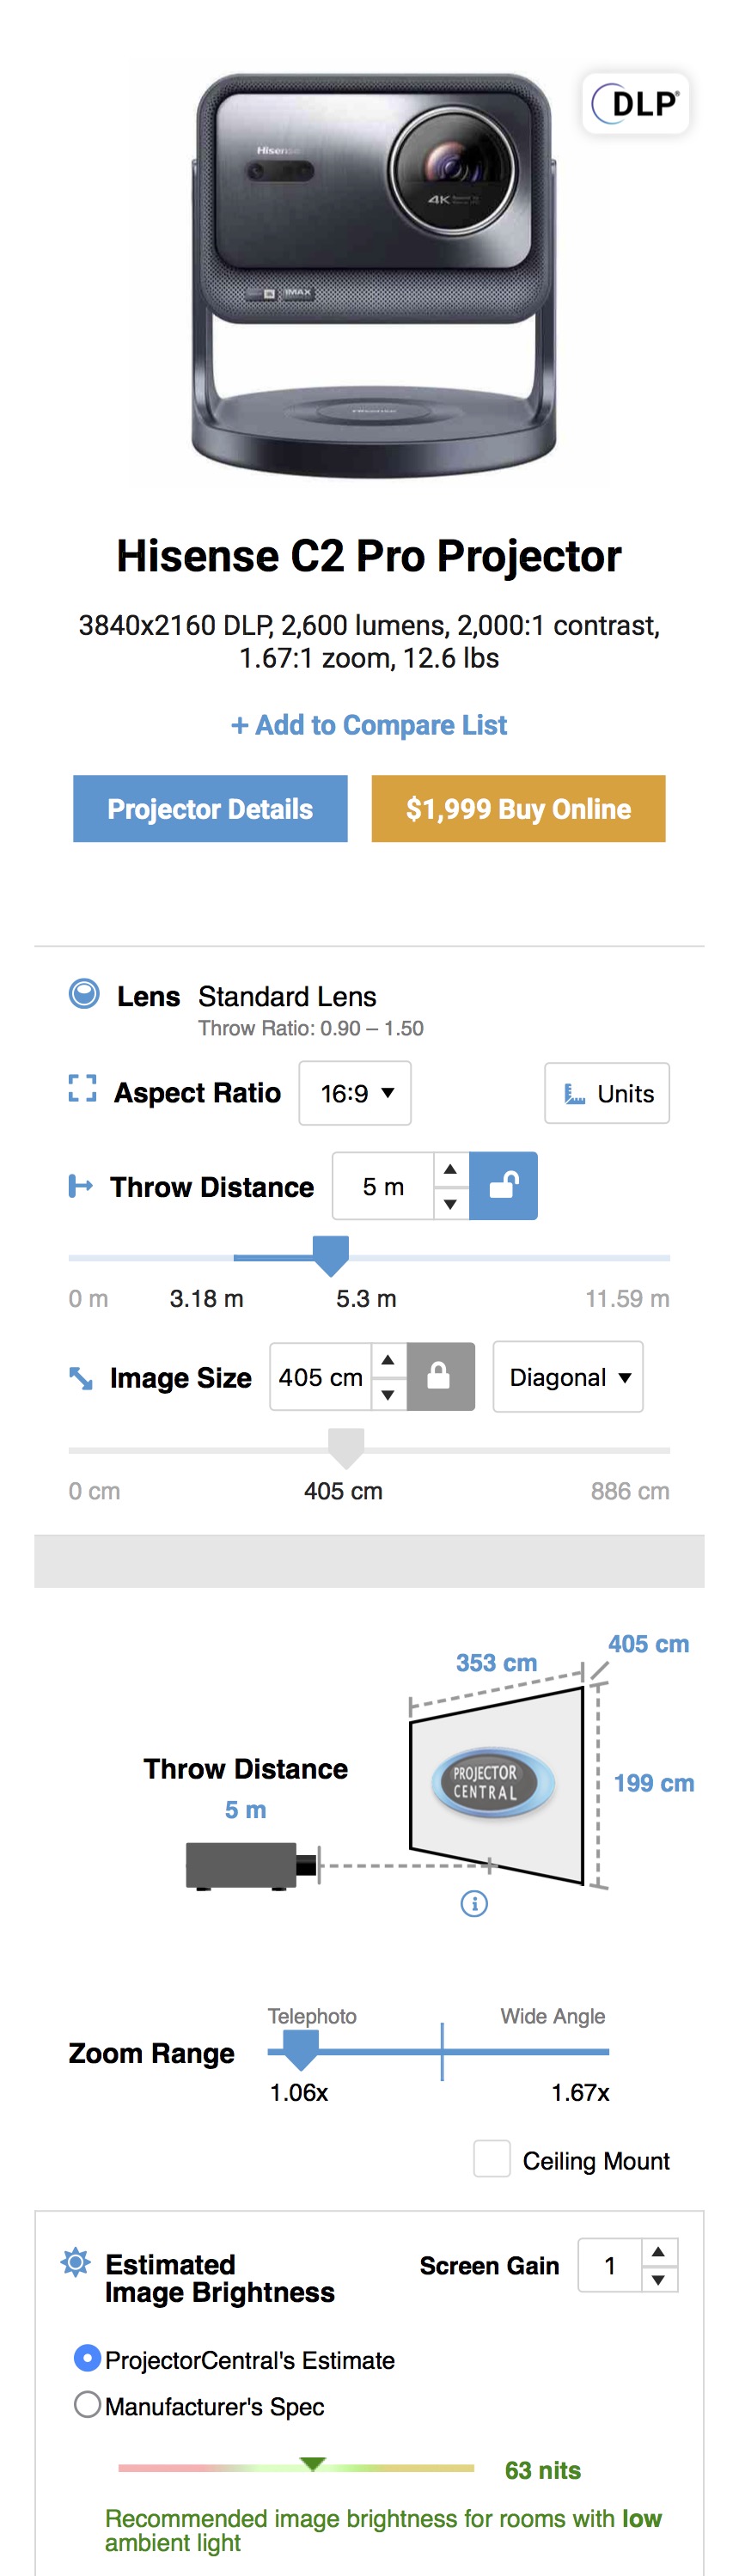Open the Diagonal image size dropdown
This screenshot has width=739, height=2576.
pyautogui.click(x=568, y=1377)
